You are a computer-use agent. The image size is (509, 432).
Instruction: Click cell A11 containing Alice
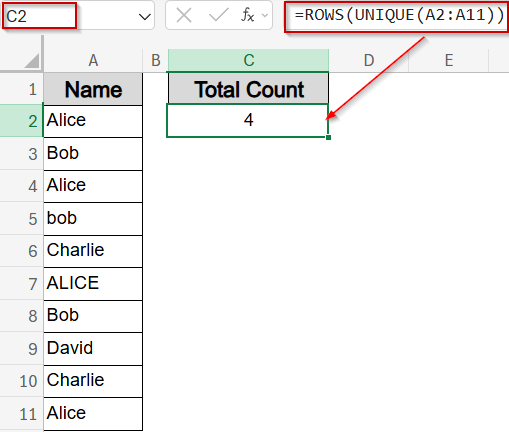click(x=93, y=413)
